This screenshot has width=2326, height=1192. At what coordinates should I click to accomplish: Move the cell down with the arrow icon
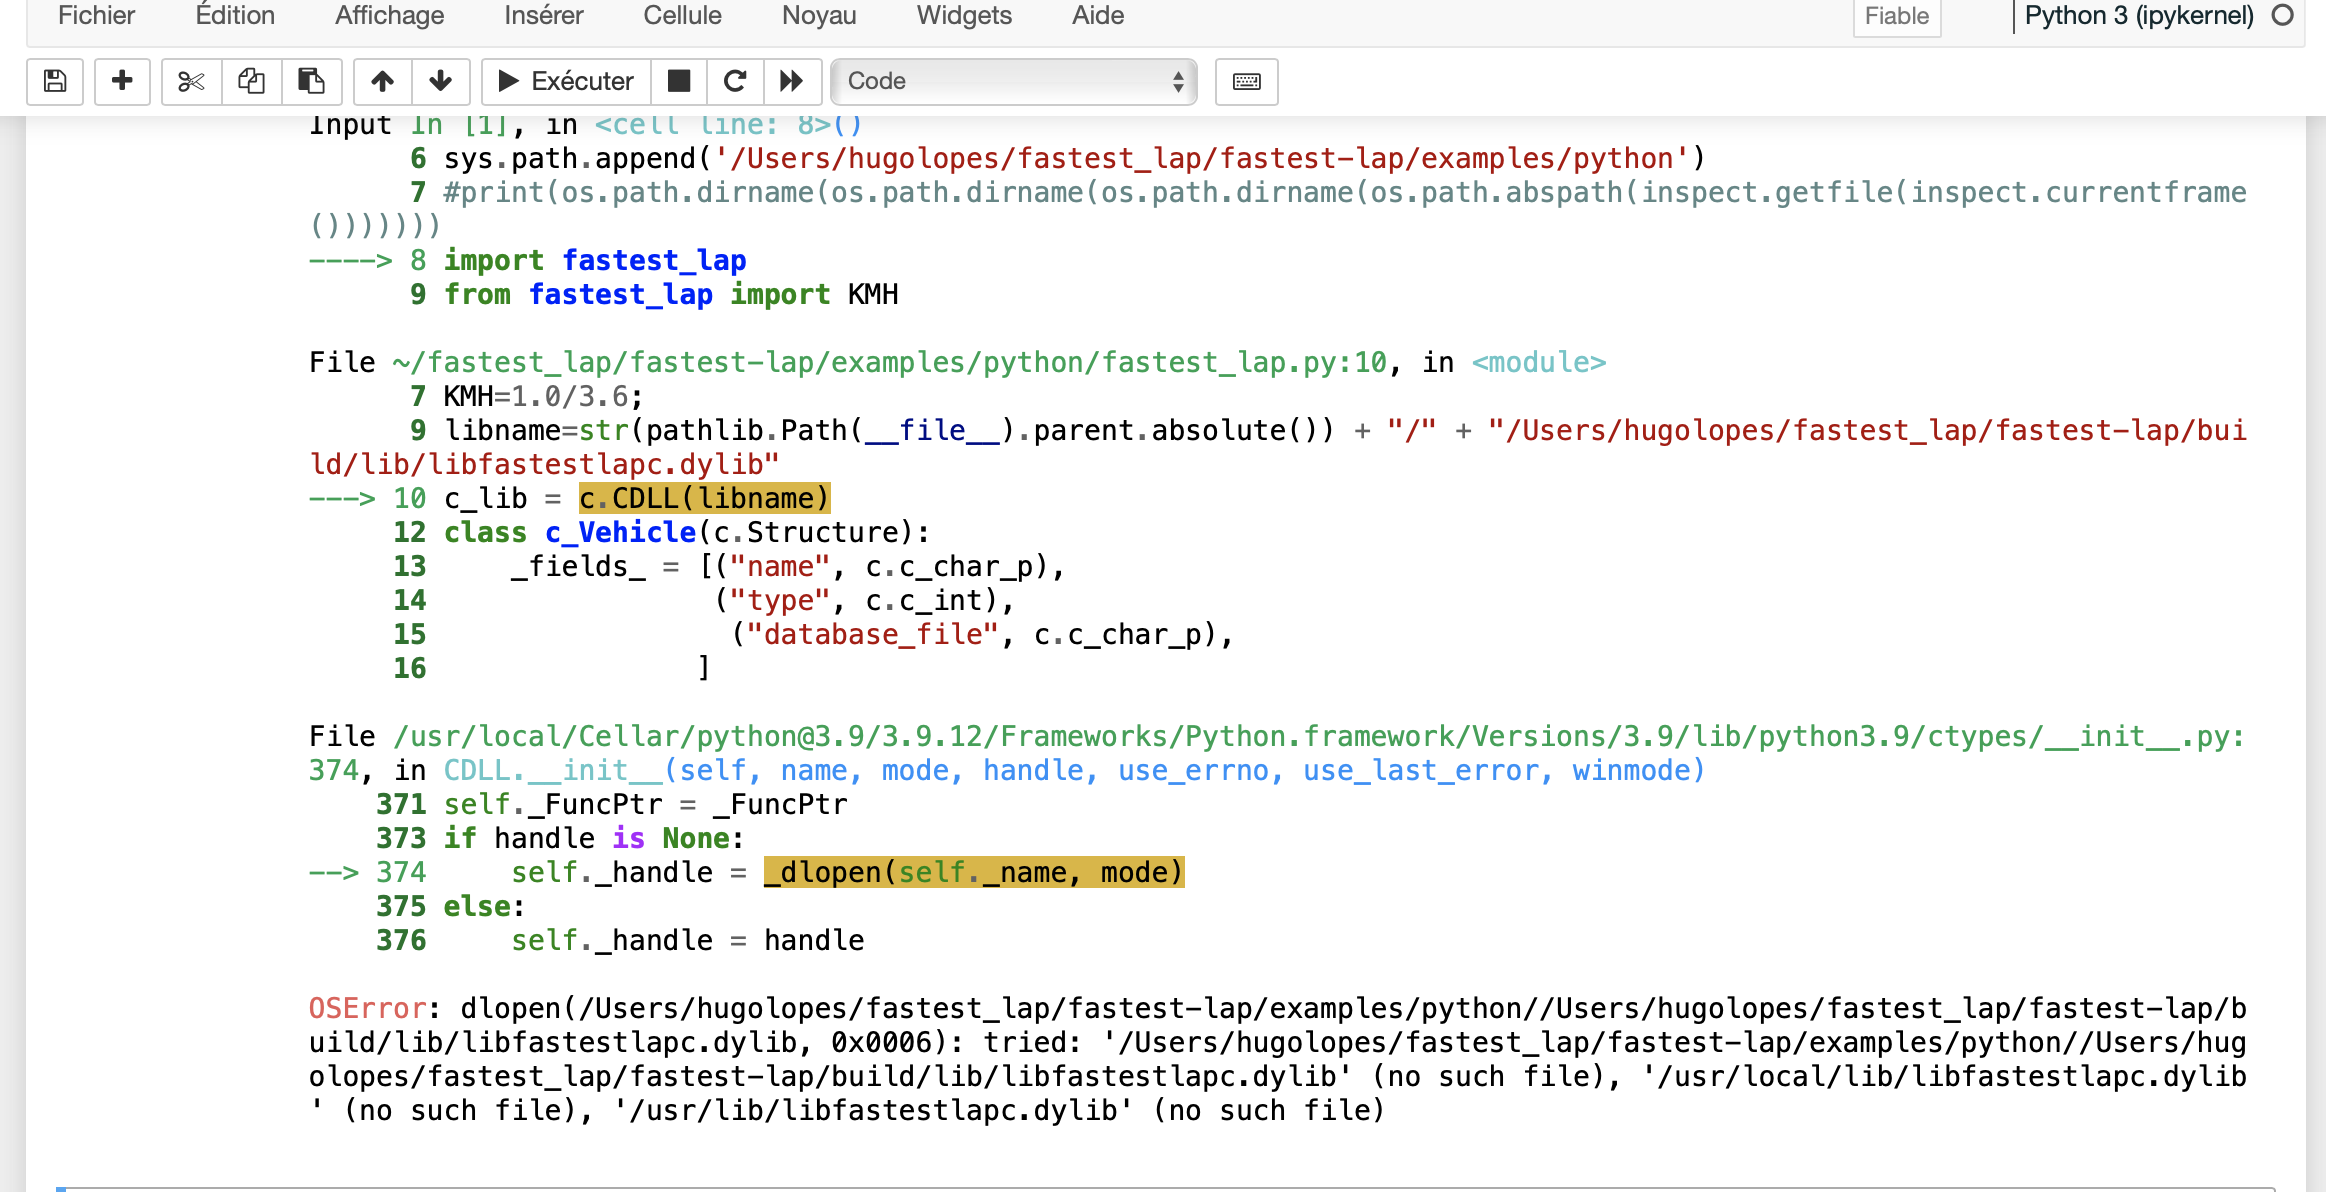(440, 81)
